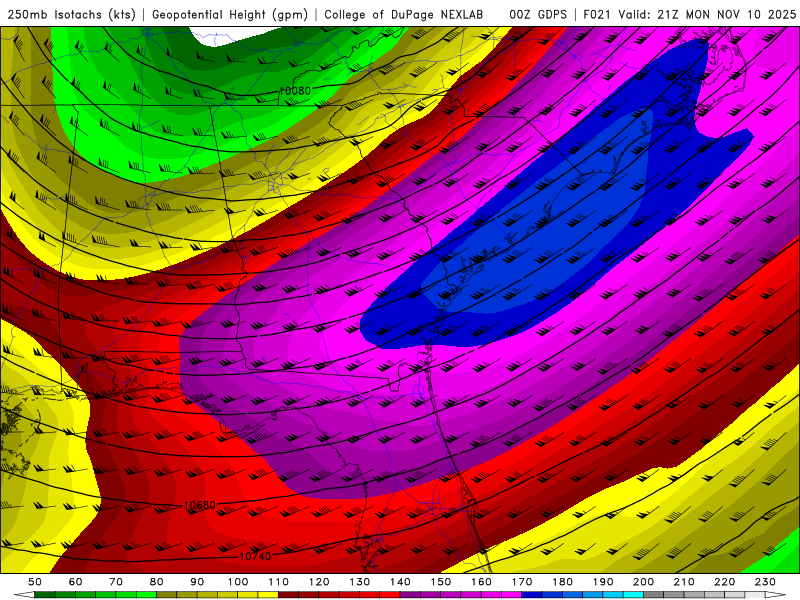This screenshot has width=800, height=600.
Task: Click the 220 value on the legend
Action: click(x=724, y=582)
